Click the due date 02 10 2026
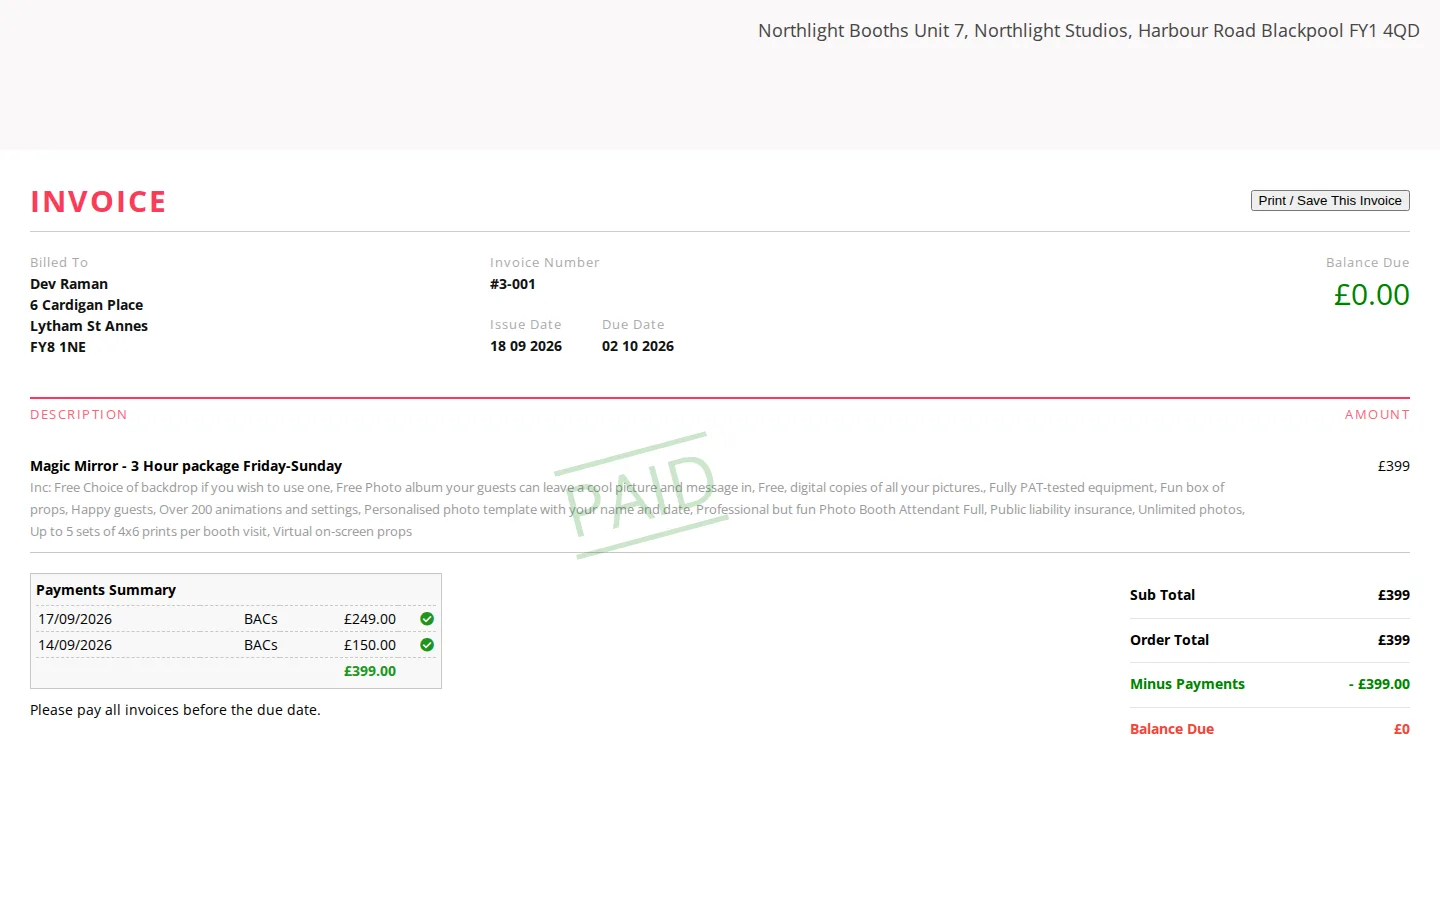Screen dimensions: 1440x900 tap(638, 346)
